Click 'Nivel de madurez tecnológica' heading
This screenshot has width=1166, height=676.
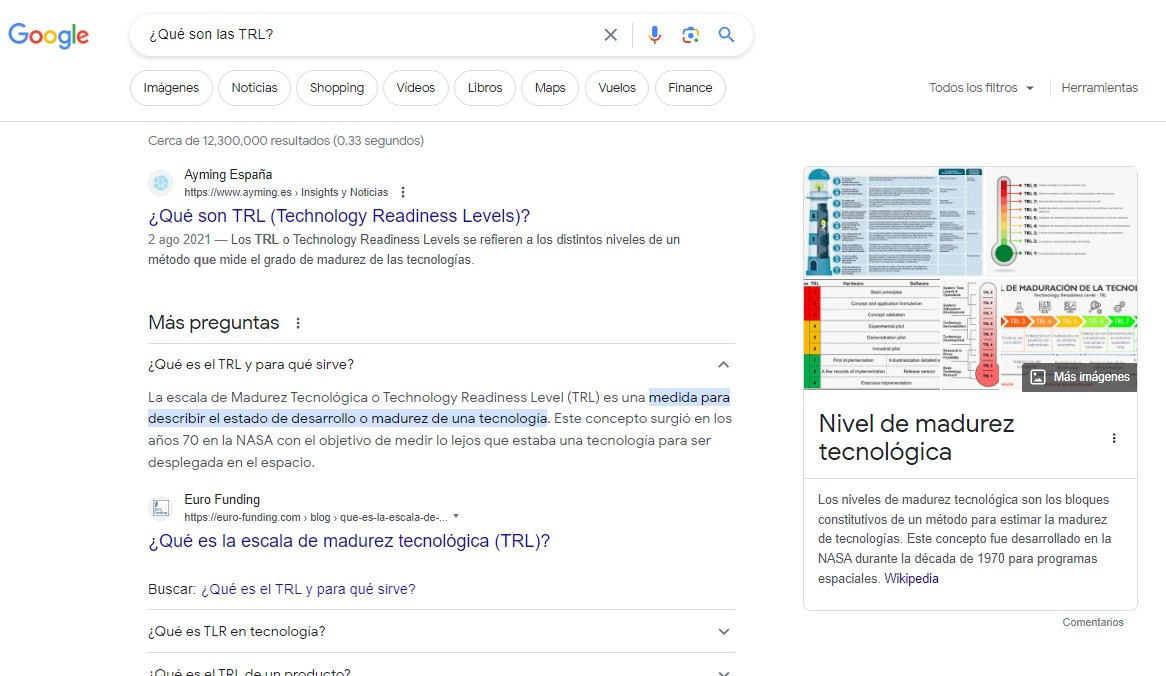(x=916, y=437)
